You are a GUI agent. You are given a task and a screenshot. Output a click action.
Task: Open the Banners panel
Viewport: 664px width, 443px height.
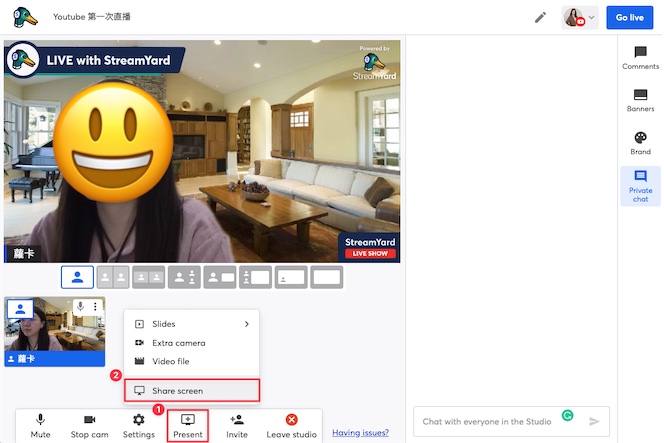tap(640, 100)
